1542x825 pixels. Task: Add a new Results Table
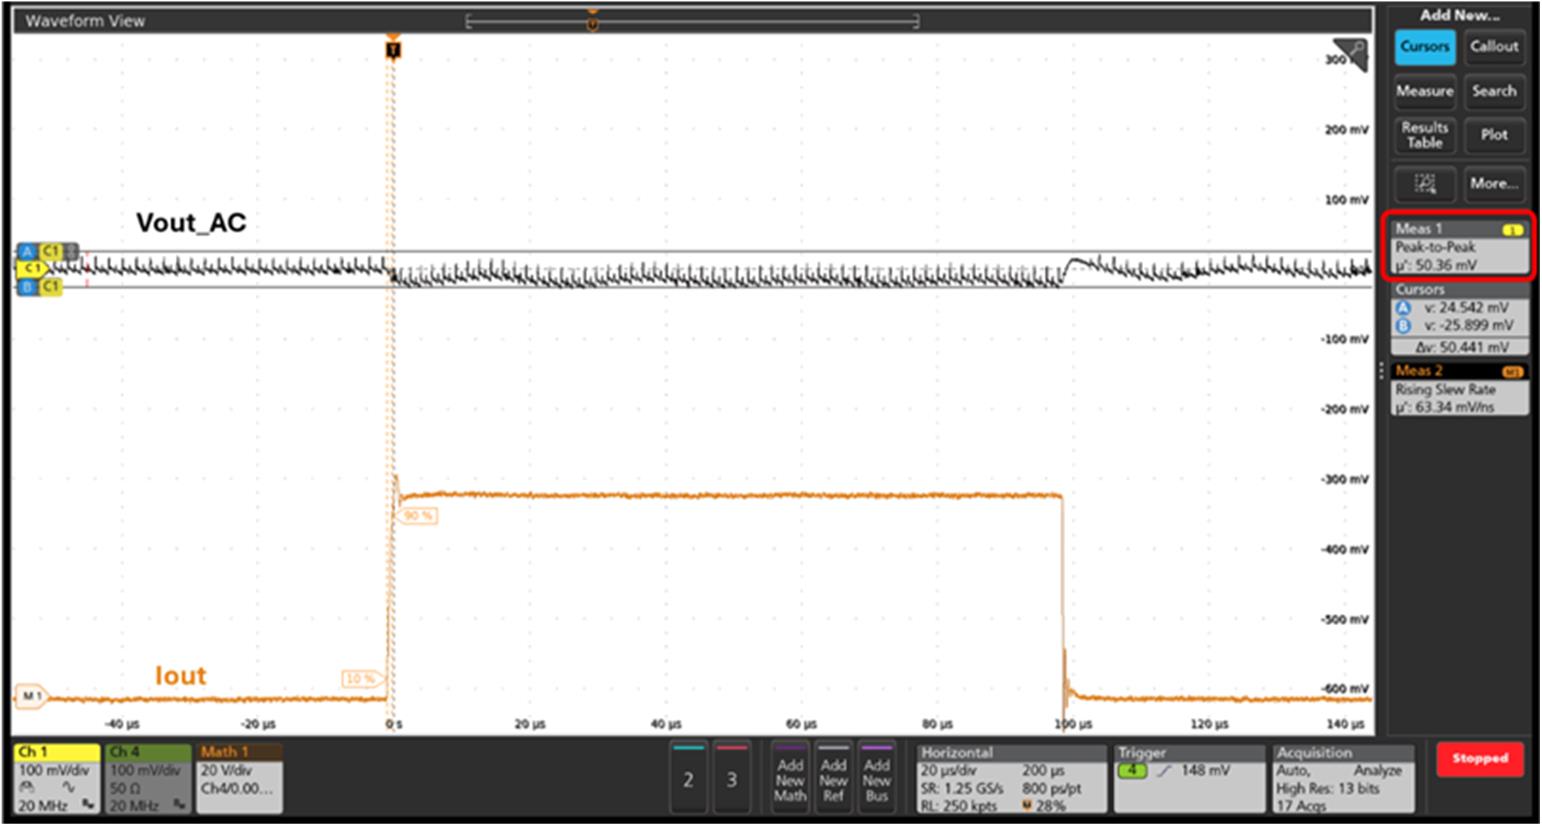1424,135
